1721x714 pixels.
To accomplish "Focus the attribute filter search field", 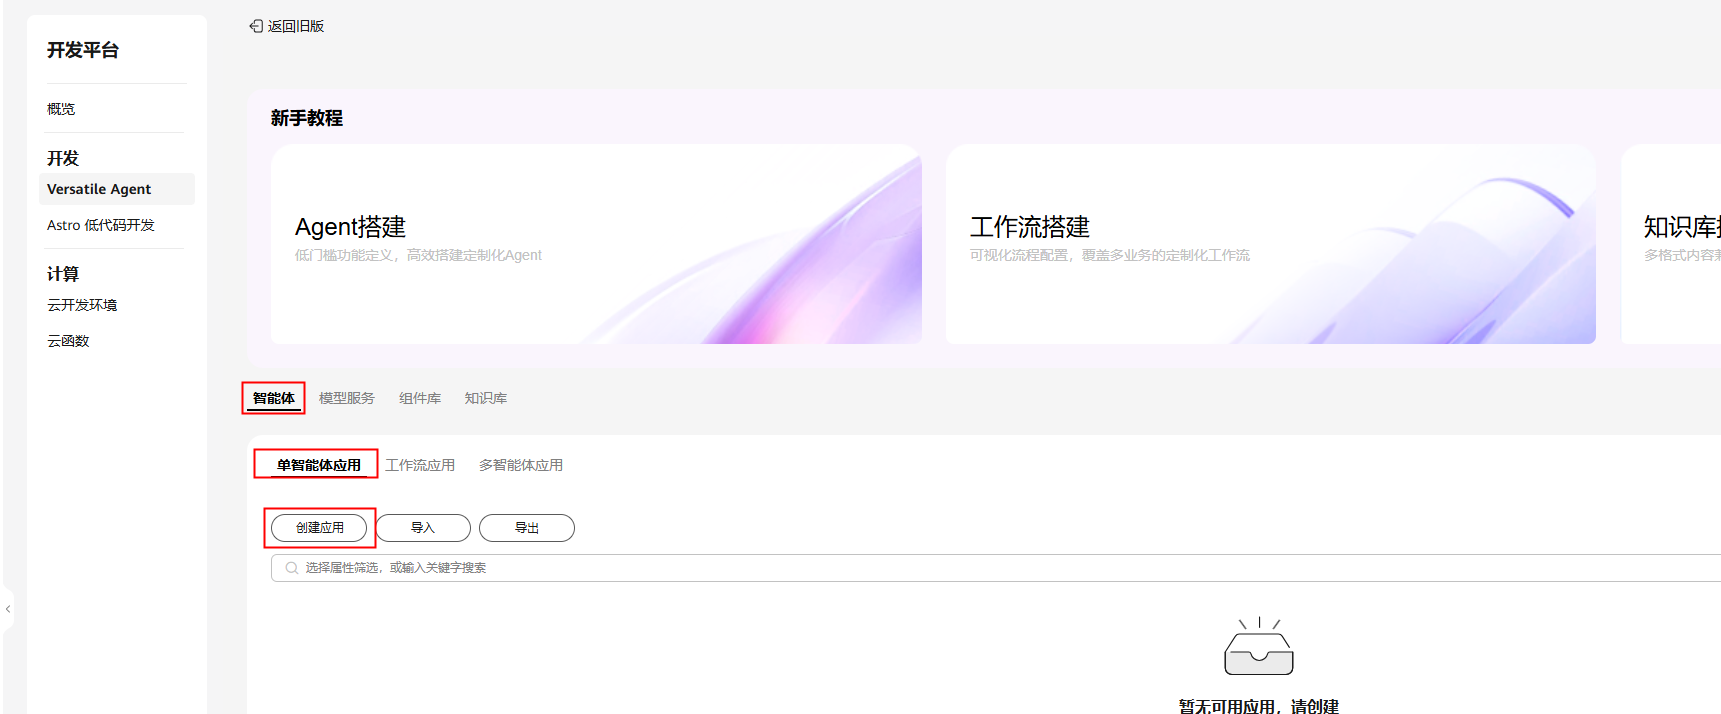I will coord(900,568).
